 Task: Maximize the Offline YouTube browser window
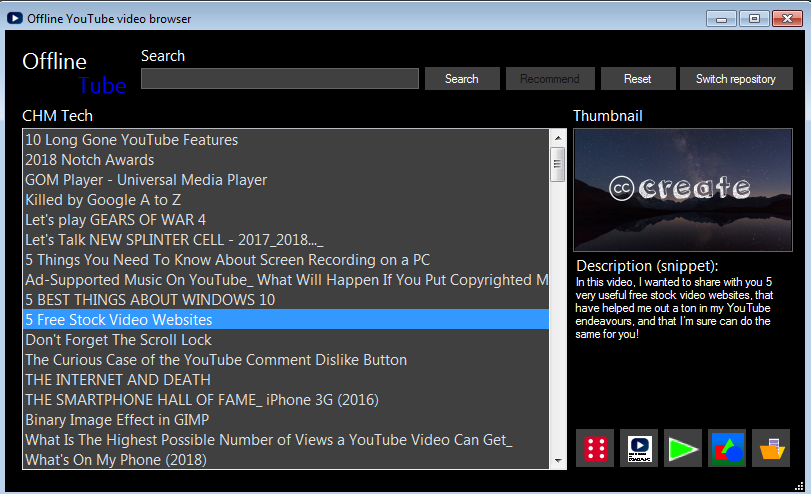coord(753,18)
